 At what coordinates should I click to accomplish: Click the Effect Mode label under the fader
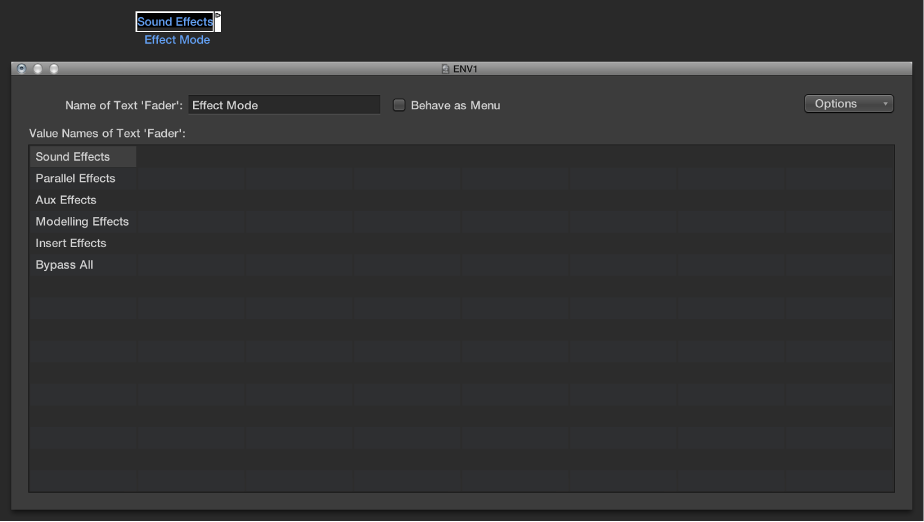177,40
